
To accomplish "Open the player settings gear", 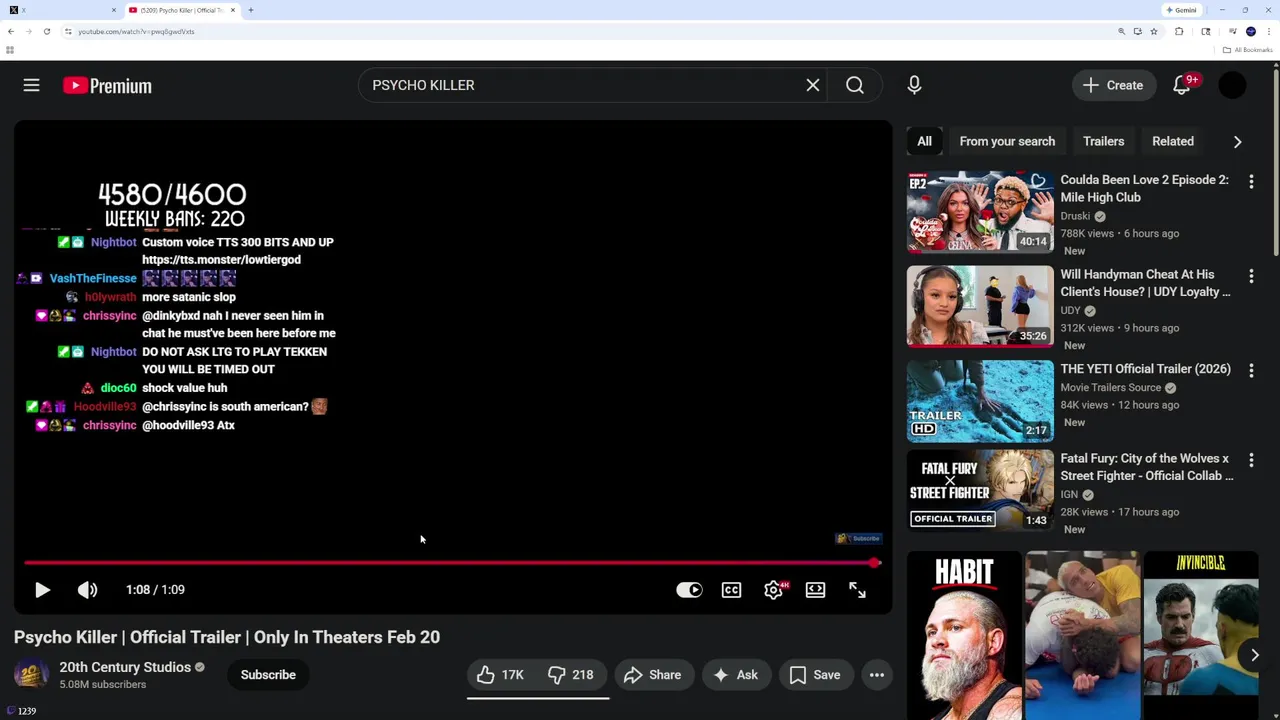I will coord(774,590).
